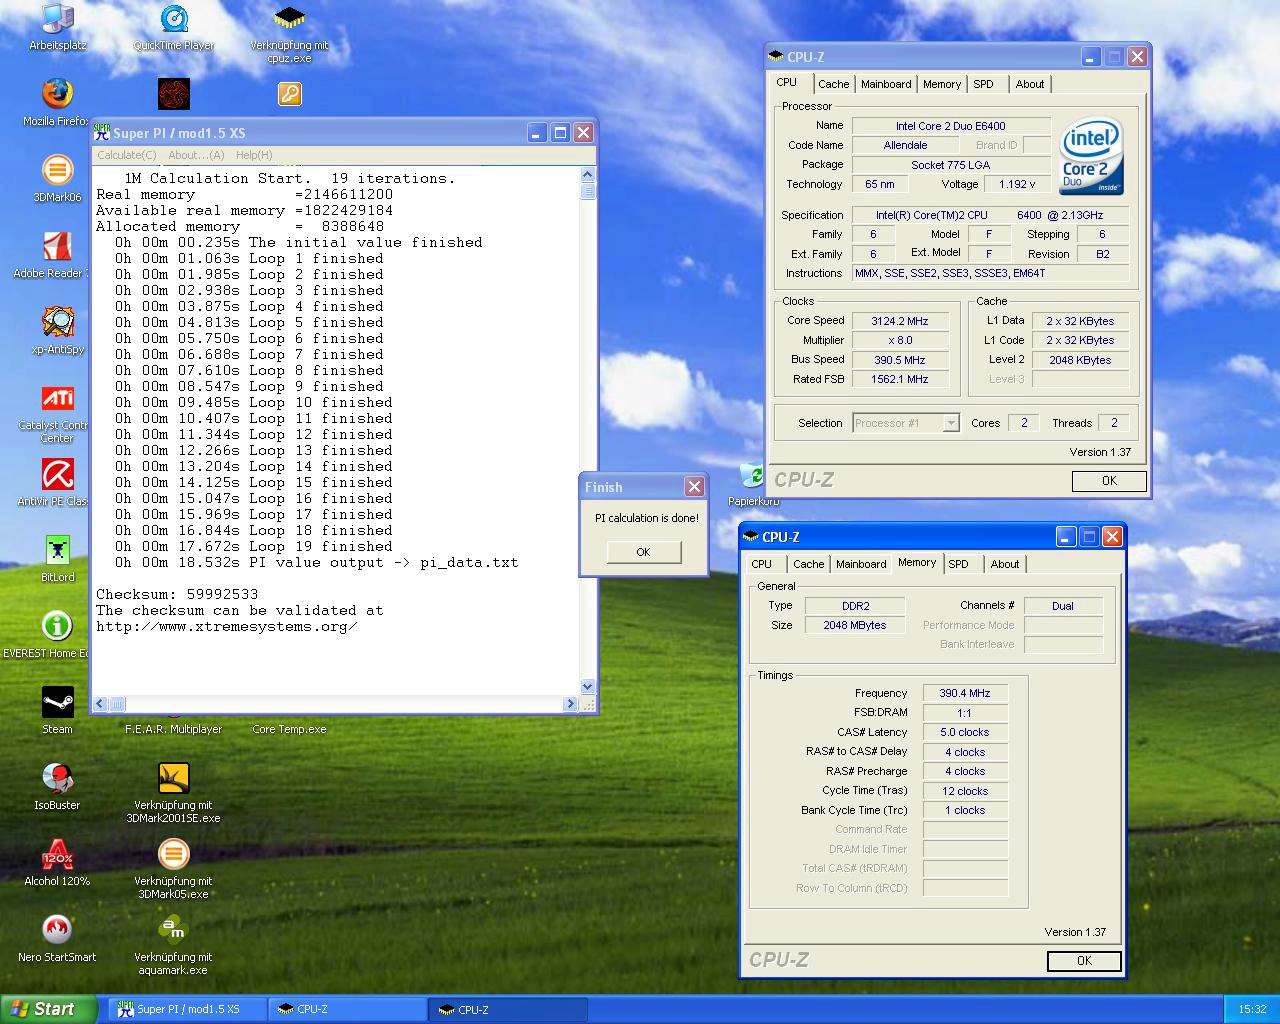Screen dimensions: 1280x1024
Task: Click the Core Speed value 3124.2 MHz
Action: (x=900, y=321)
